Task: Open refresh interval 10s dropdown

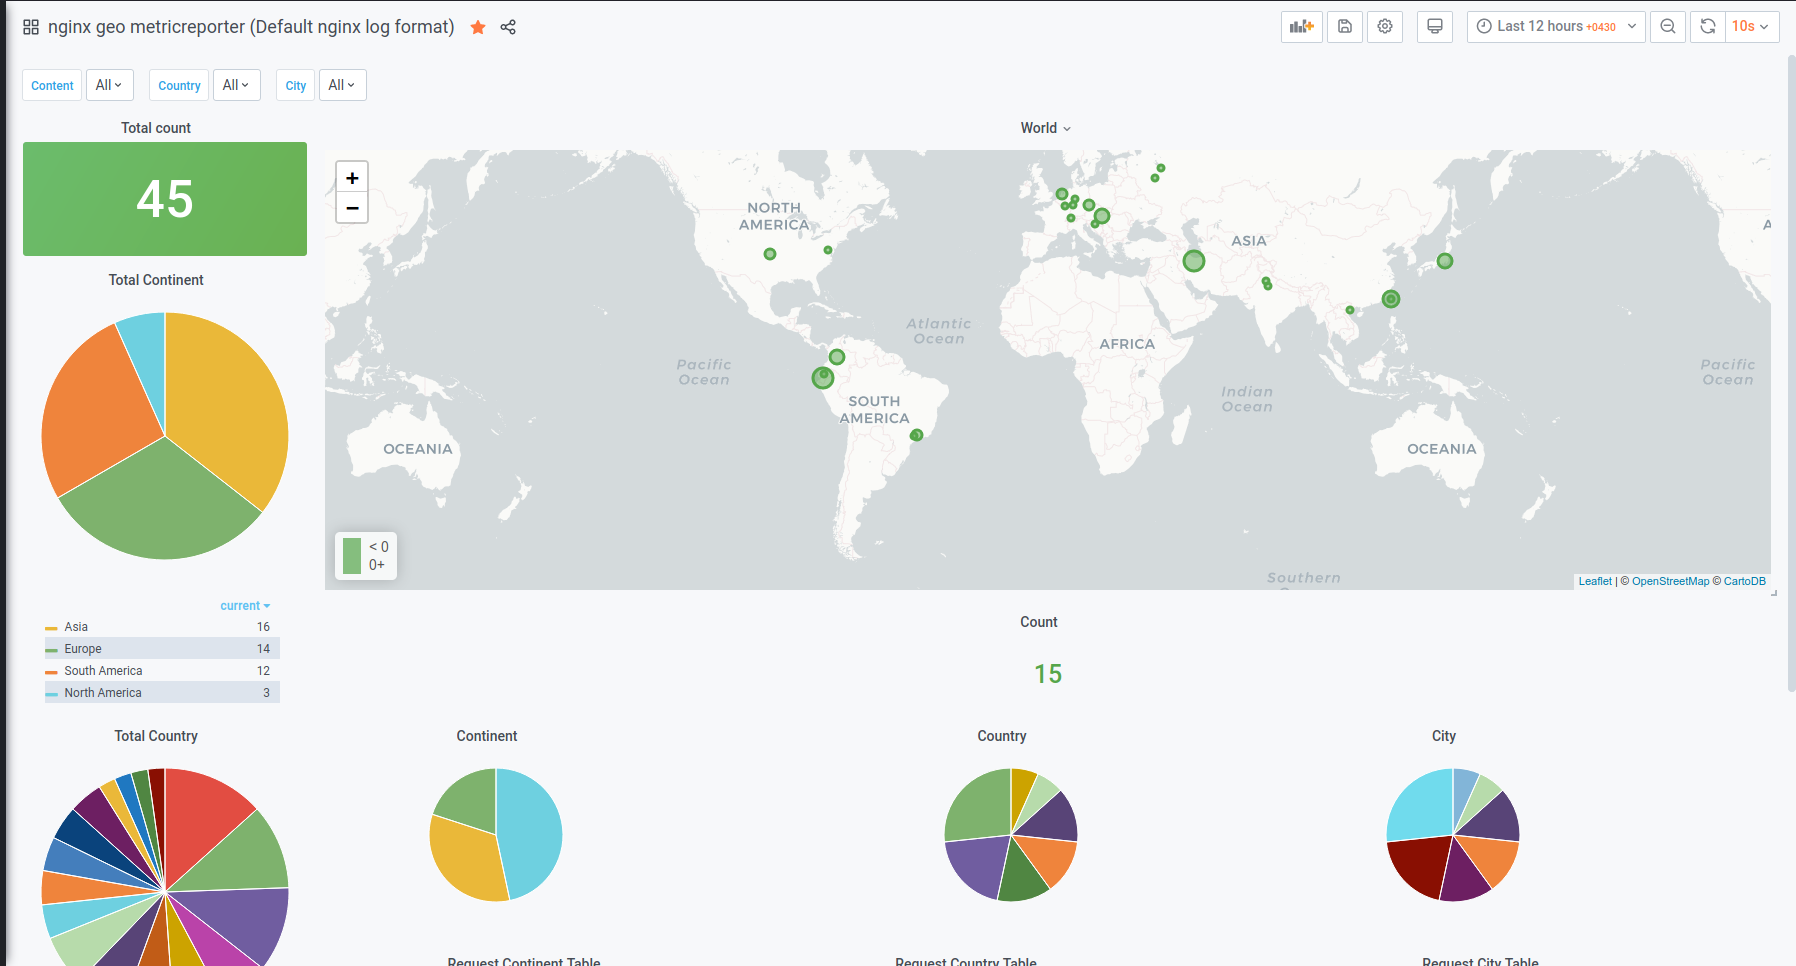Action: pos(1750,26)
